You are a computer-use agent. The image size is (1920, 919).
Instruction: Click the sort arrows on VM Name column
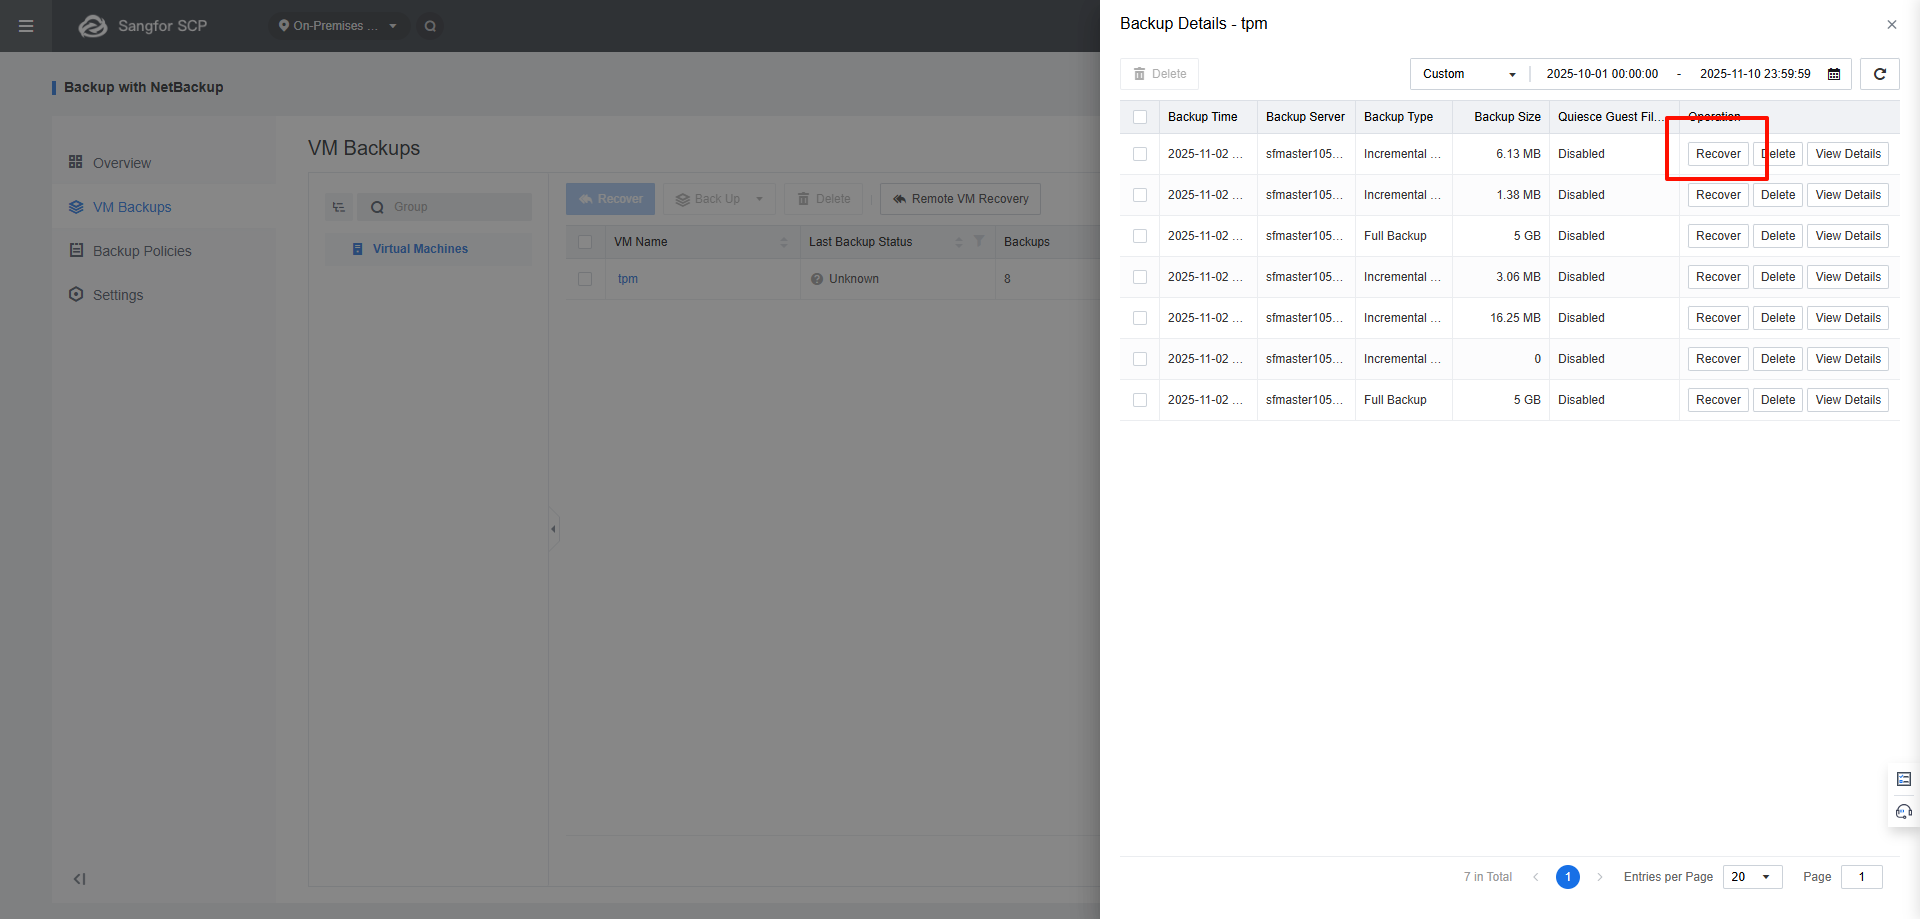(x=784, y=242)
